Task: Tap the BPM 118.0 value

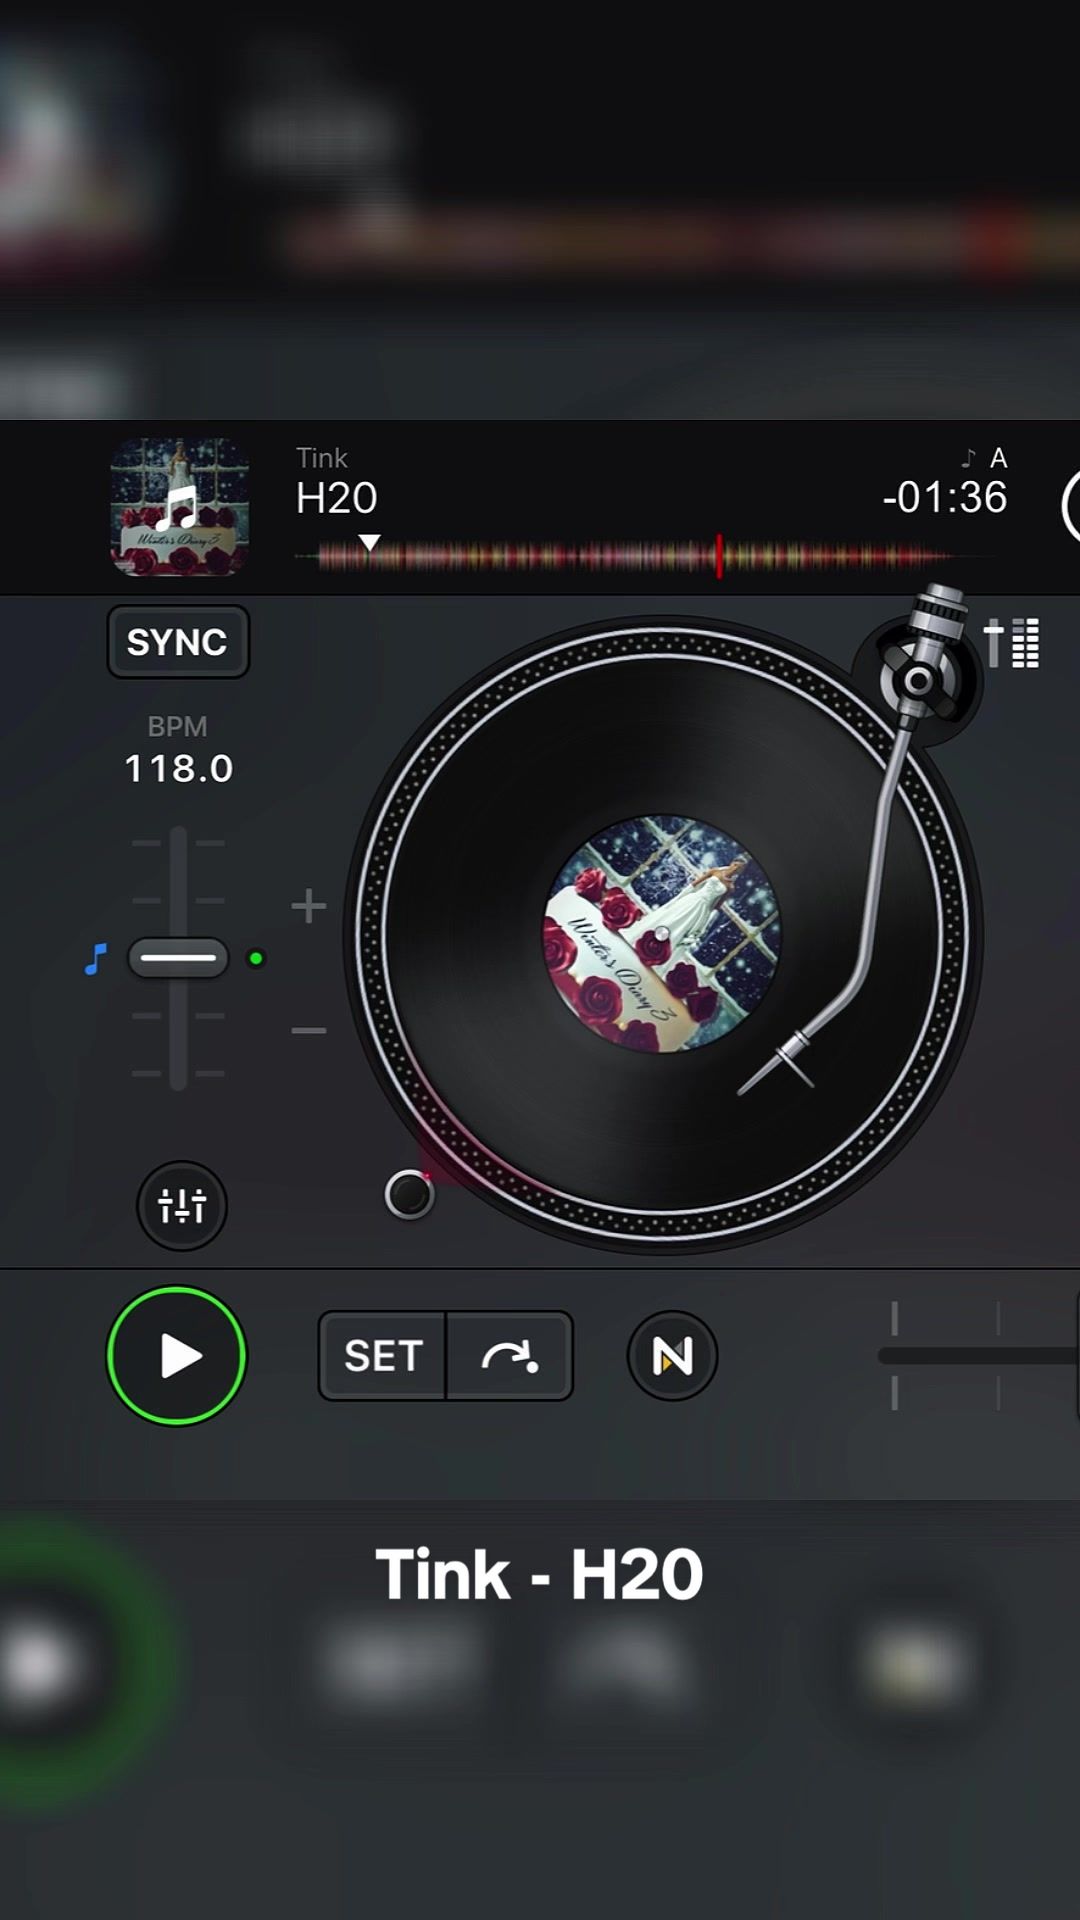Action: point(178,768)
